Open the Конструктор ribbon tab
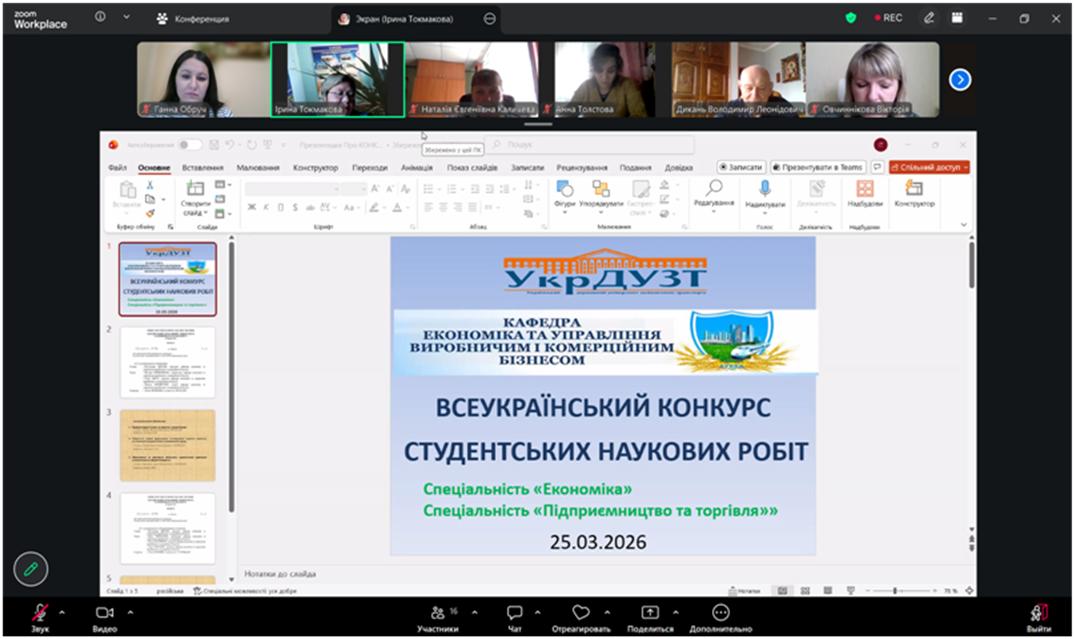The image size is (1075, 639). click(x=315, y=167)
